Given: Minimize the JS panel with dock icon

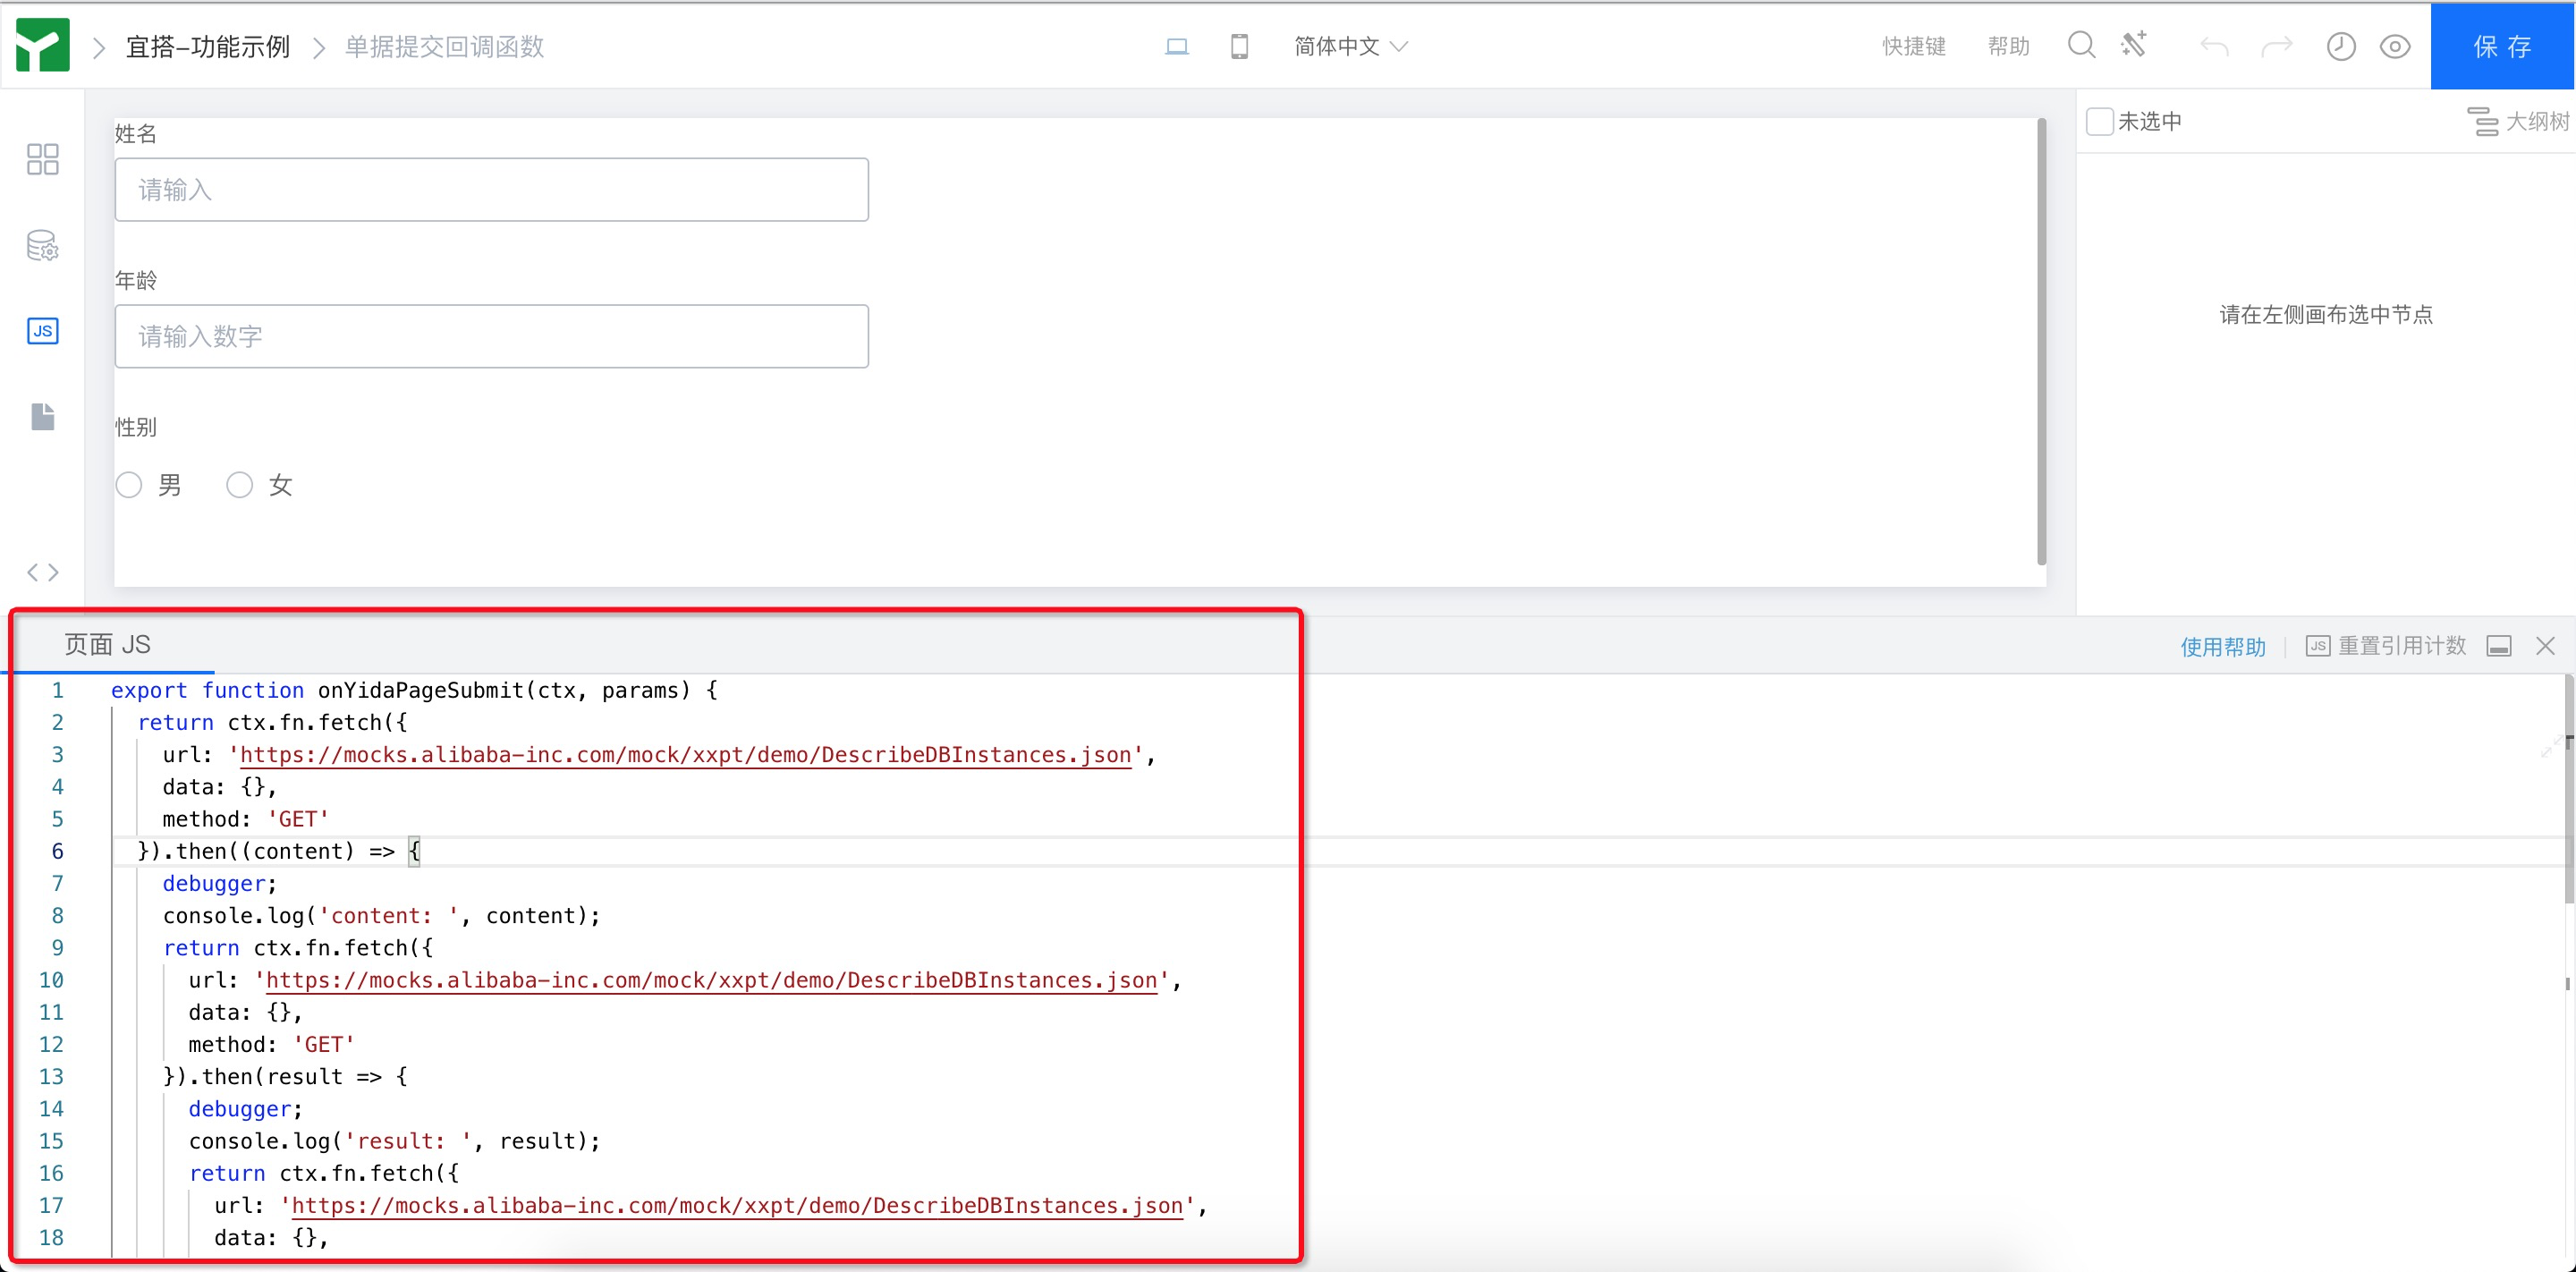Looking at the screenshot, I should pos(2498,646).
